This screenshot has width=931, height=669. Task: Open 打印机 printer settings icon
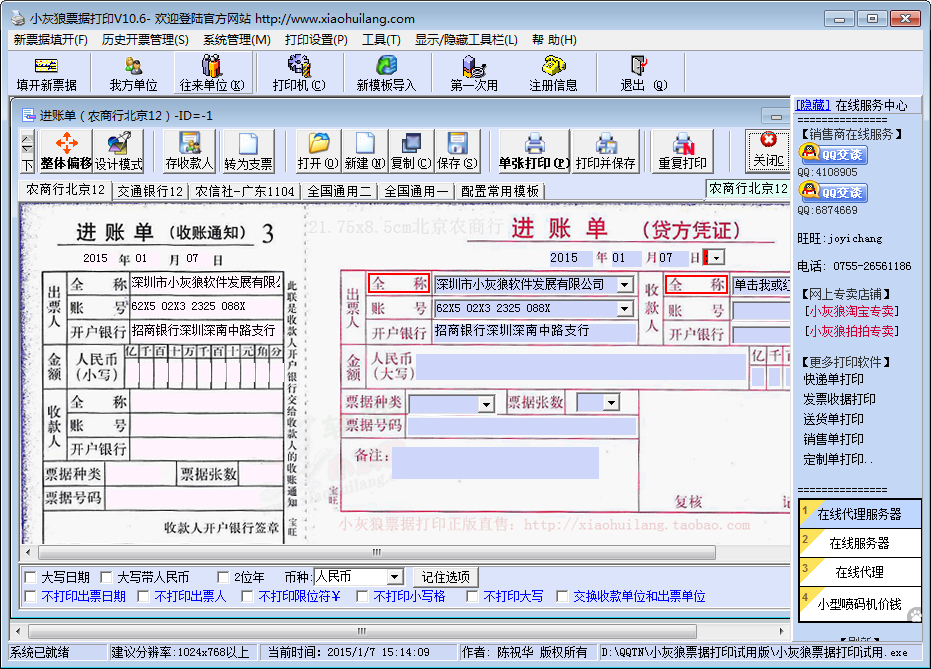click(298, 74)
